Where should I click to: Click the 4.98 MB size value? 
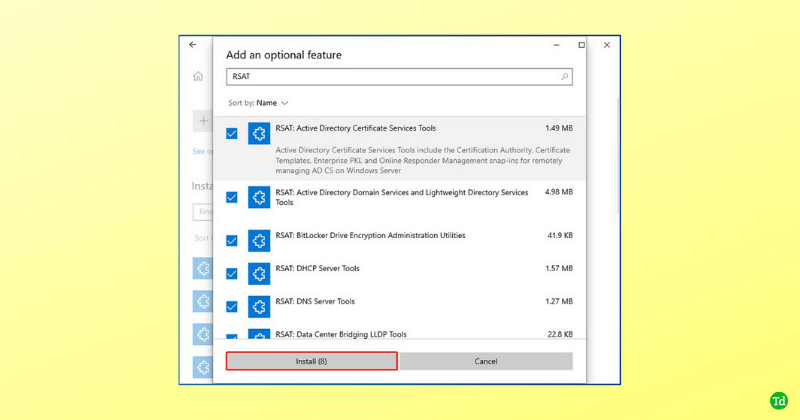pos(559,192)
